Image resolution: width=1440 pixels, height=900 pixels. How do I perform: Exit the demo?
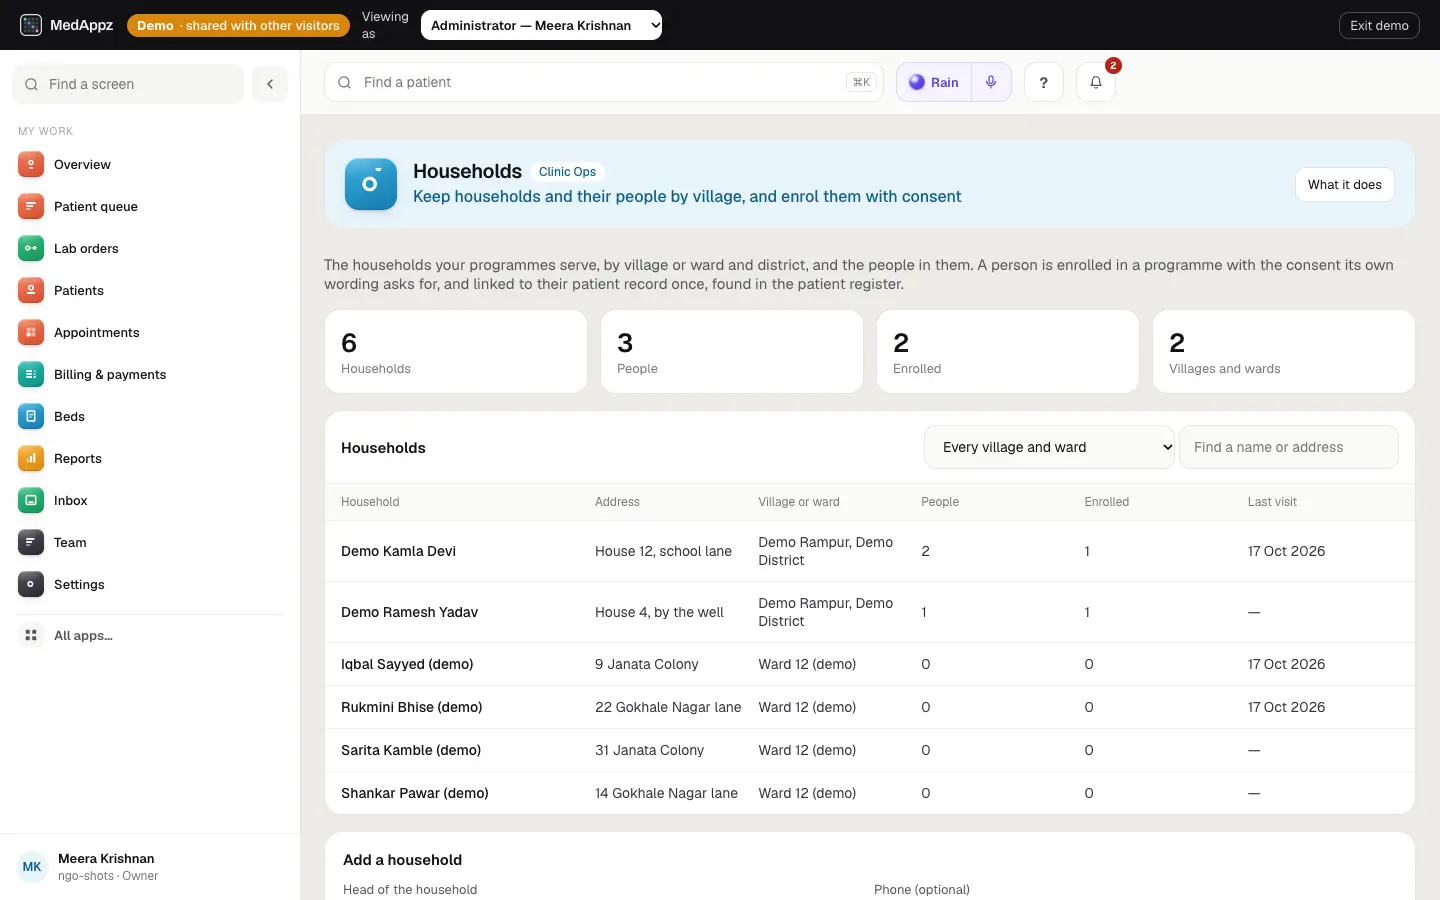[x=1379, y=25]
